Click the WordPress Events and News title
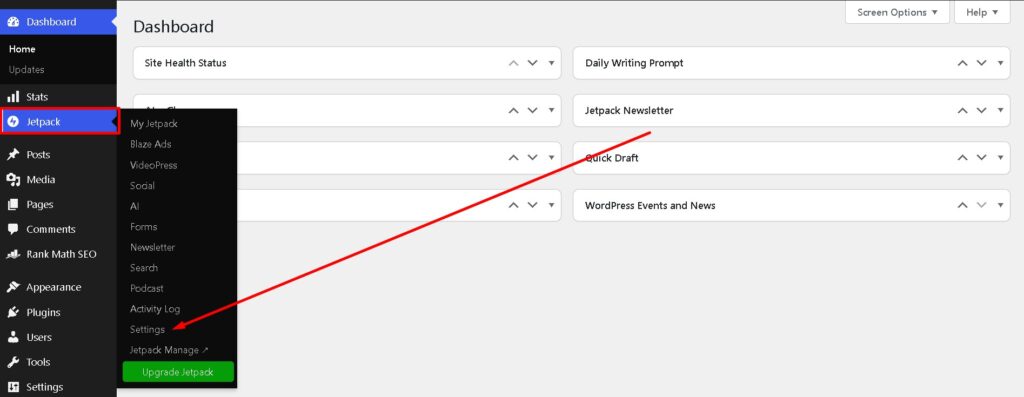 pyautogui.click(x=650, y=205)
